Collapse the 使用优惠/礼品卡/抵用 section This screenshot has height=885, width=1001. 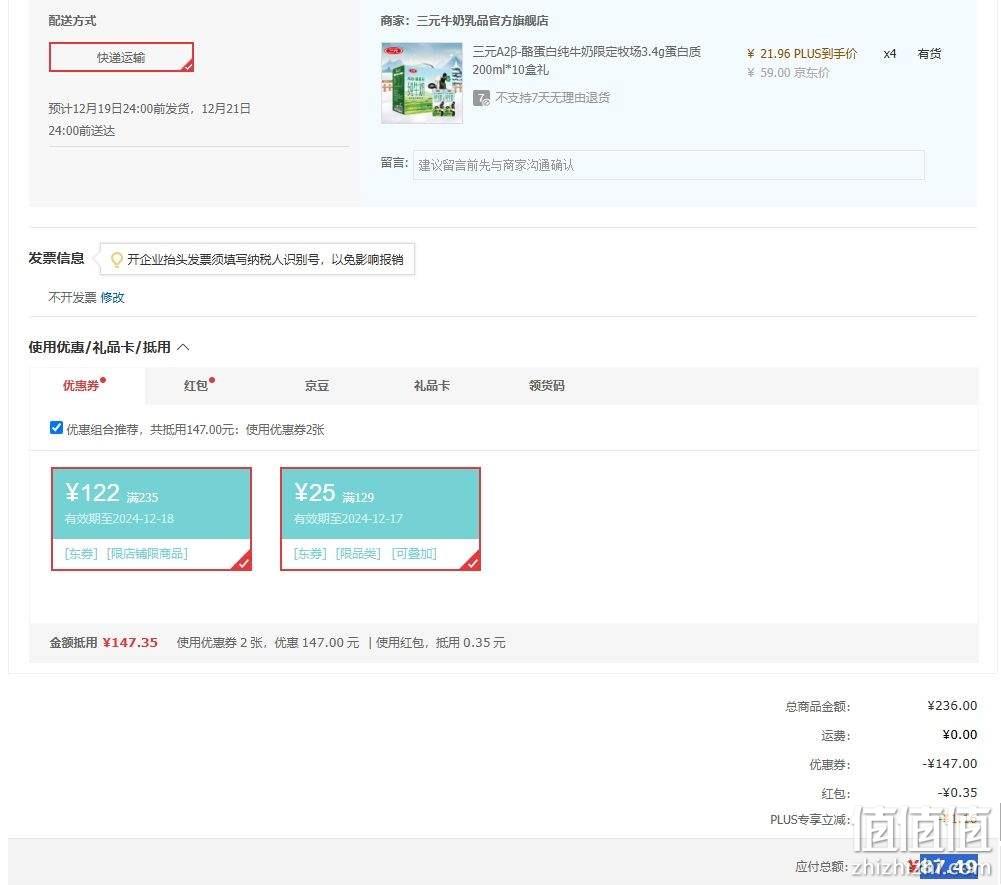point(183,347)
